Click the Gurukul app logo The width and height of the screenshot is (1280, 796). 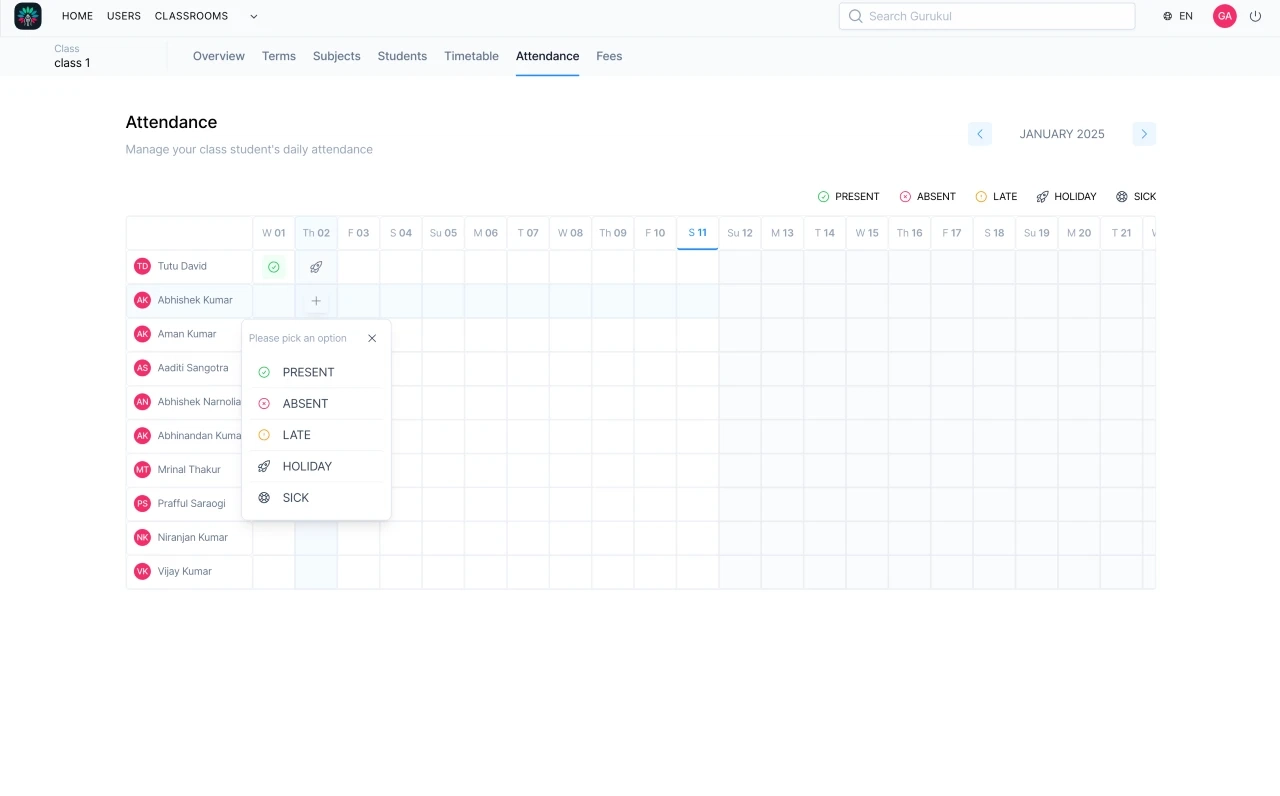click(x=28, y=16)
